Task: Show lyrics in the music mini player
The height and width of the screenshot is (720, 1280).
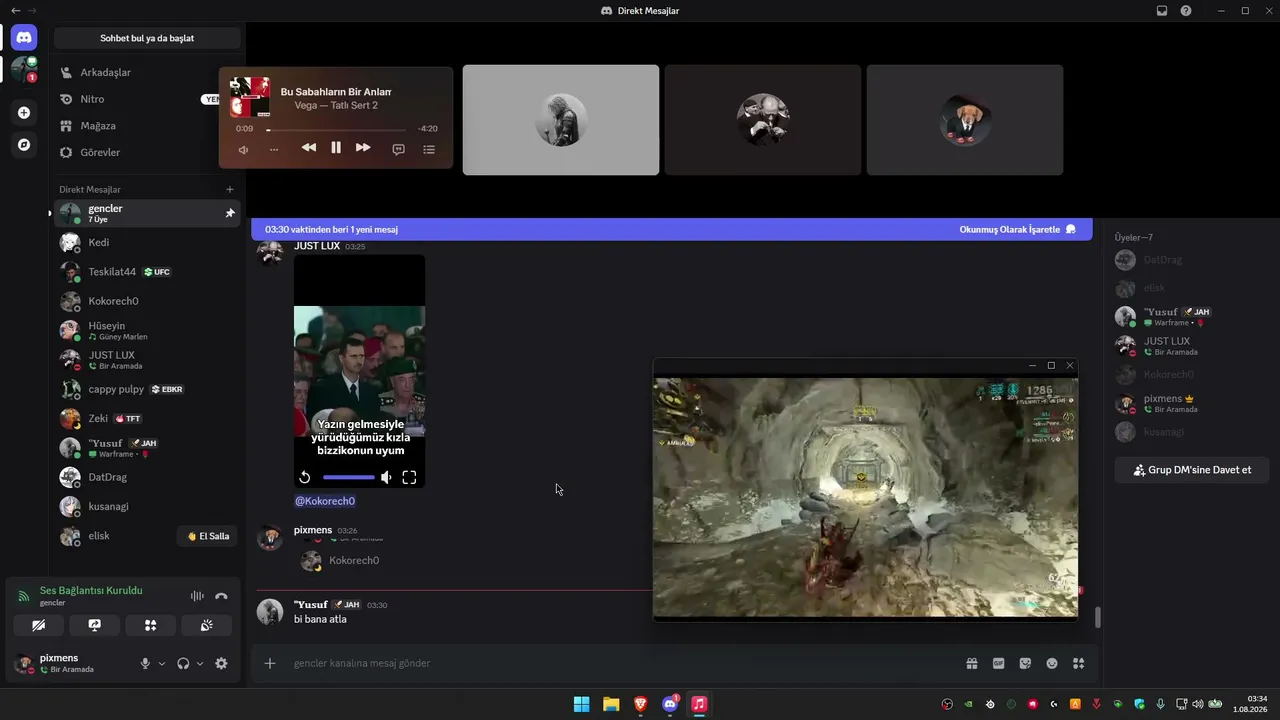Action: coord(398,149)
